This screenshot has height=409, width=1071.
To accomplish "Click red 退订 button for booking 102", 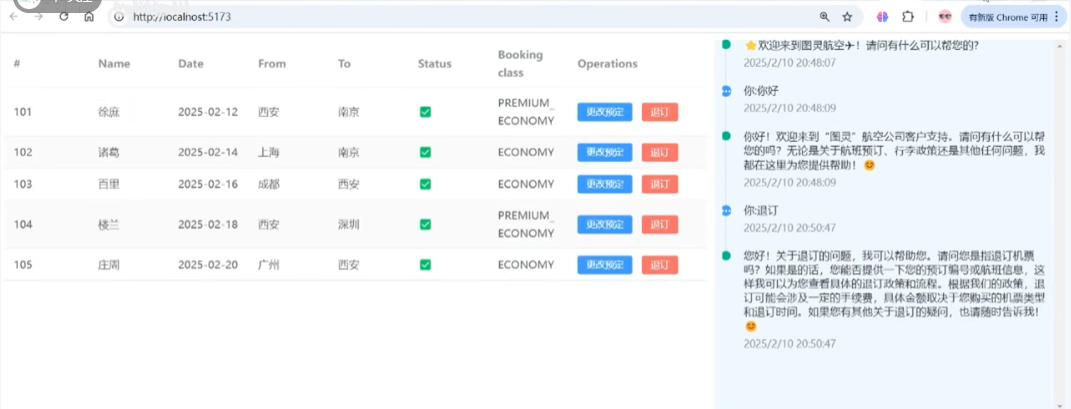I will (x=660, y=152).
